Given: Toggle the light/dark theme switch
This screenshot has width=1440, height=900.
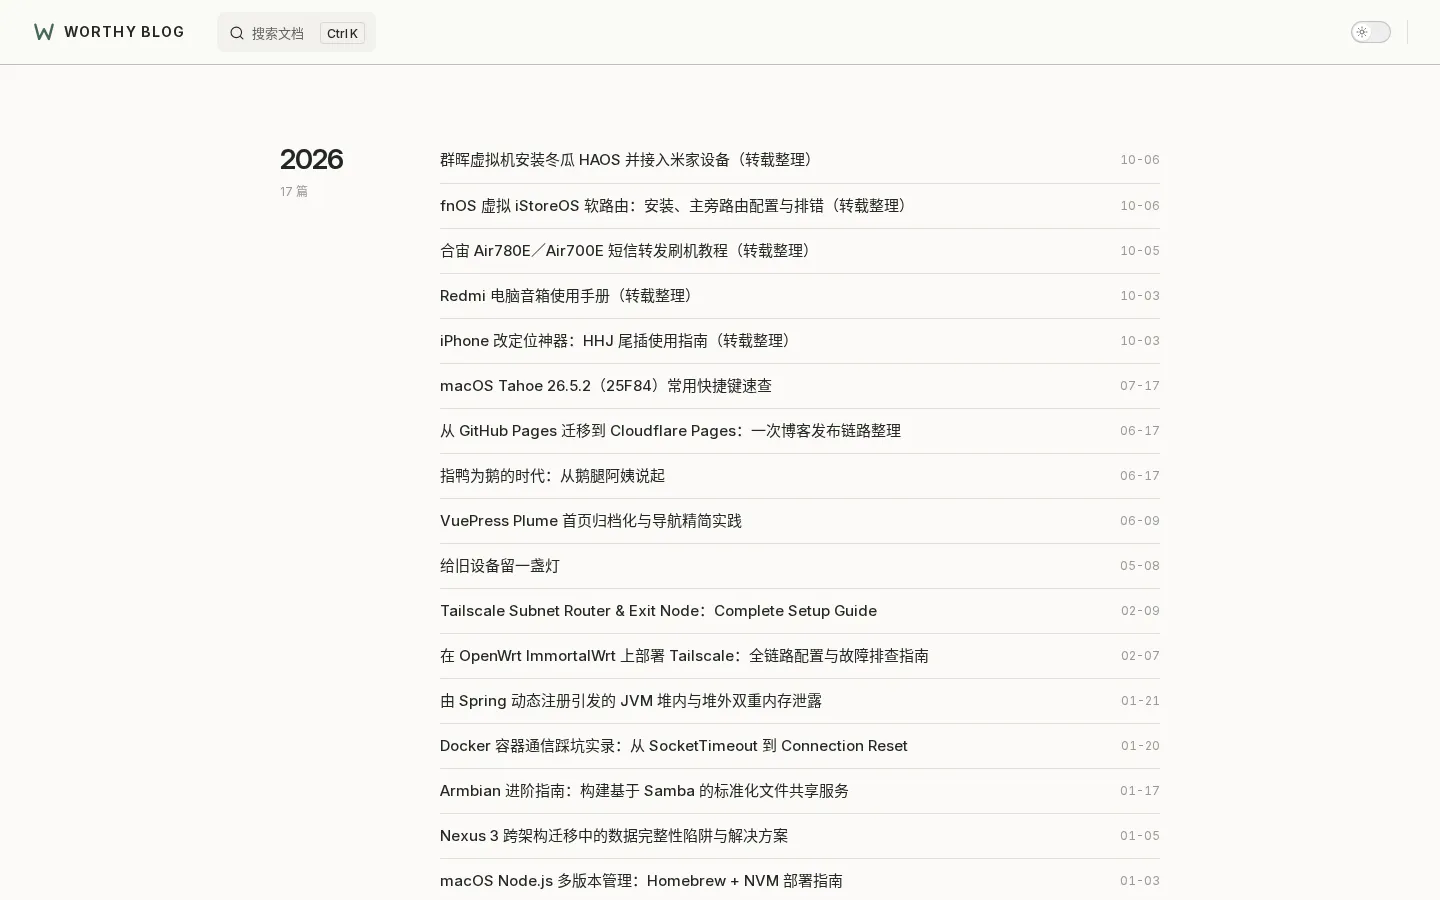Looking at the screenshot, I should click(1371, 32).
